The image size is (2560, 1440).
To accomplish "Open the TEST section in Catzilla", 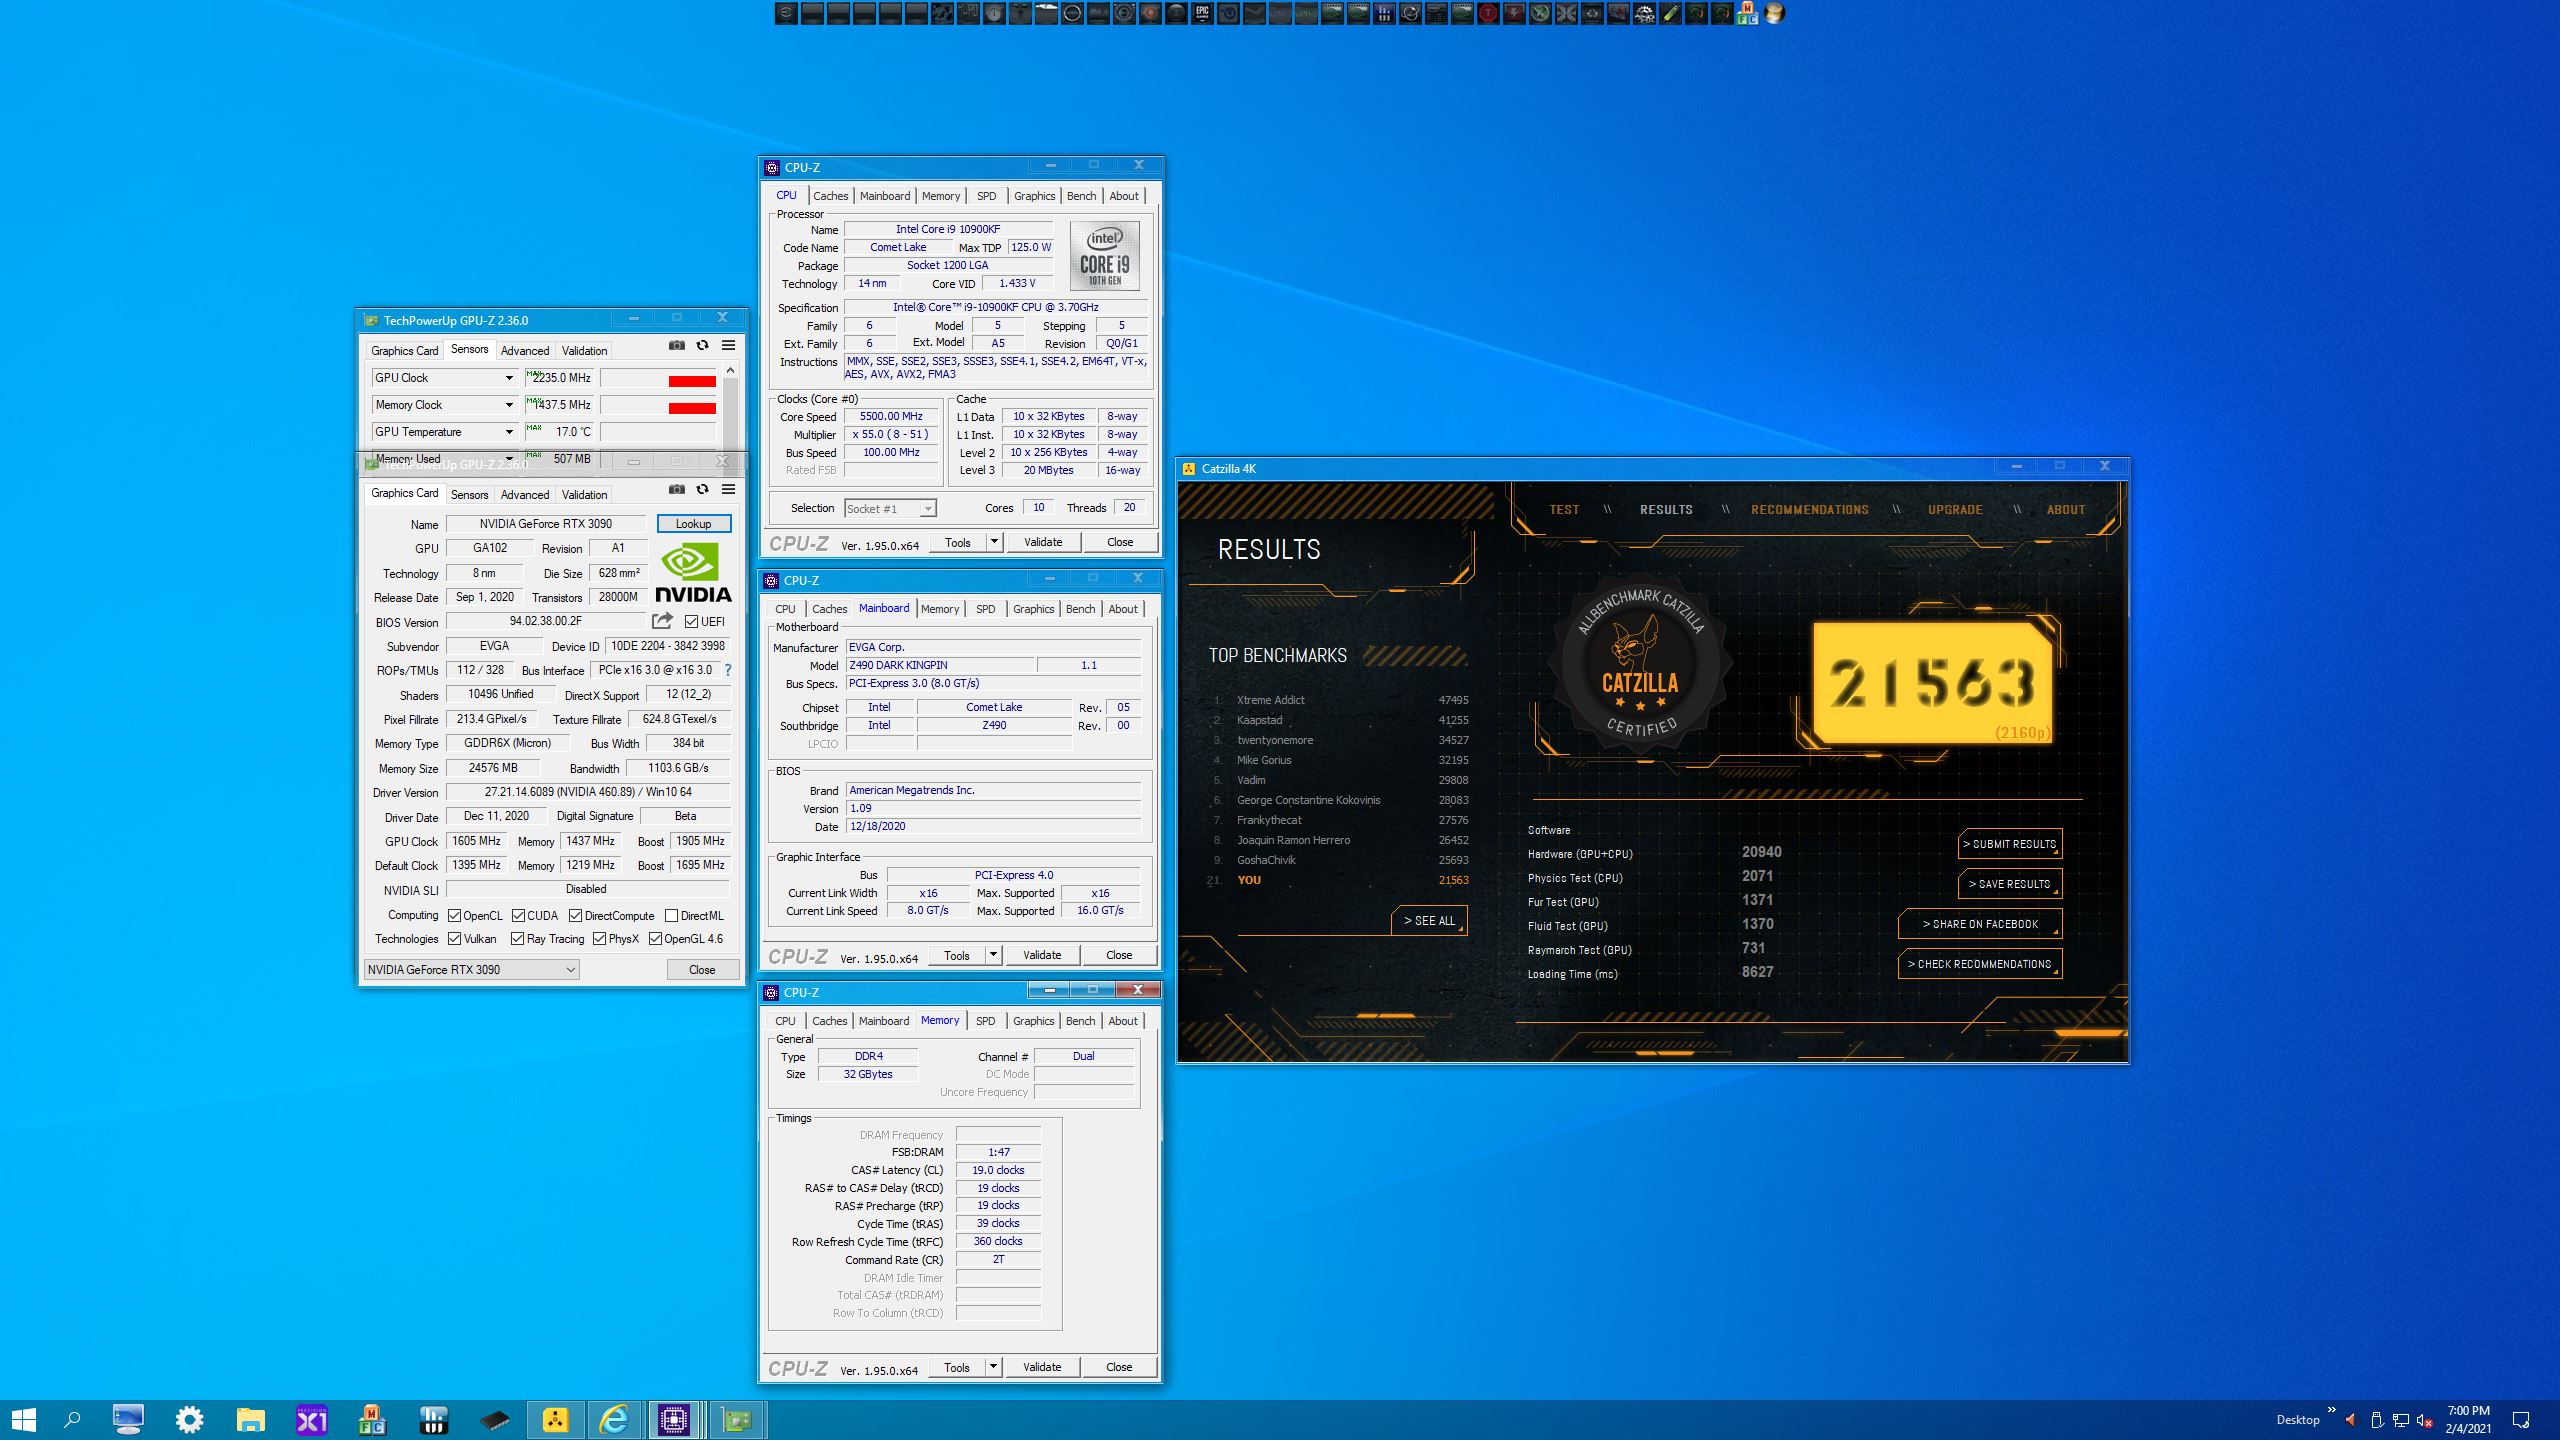I will point(1564,510).
